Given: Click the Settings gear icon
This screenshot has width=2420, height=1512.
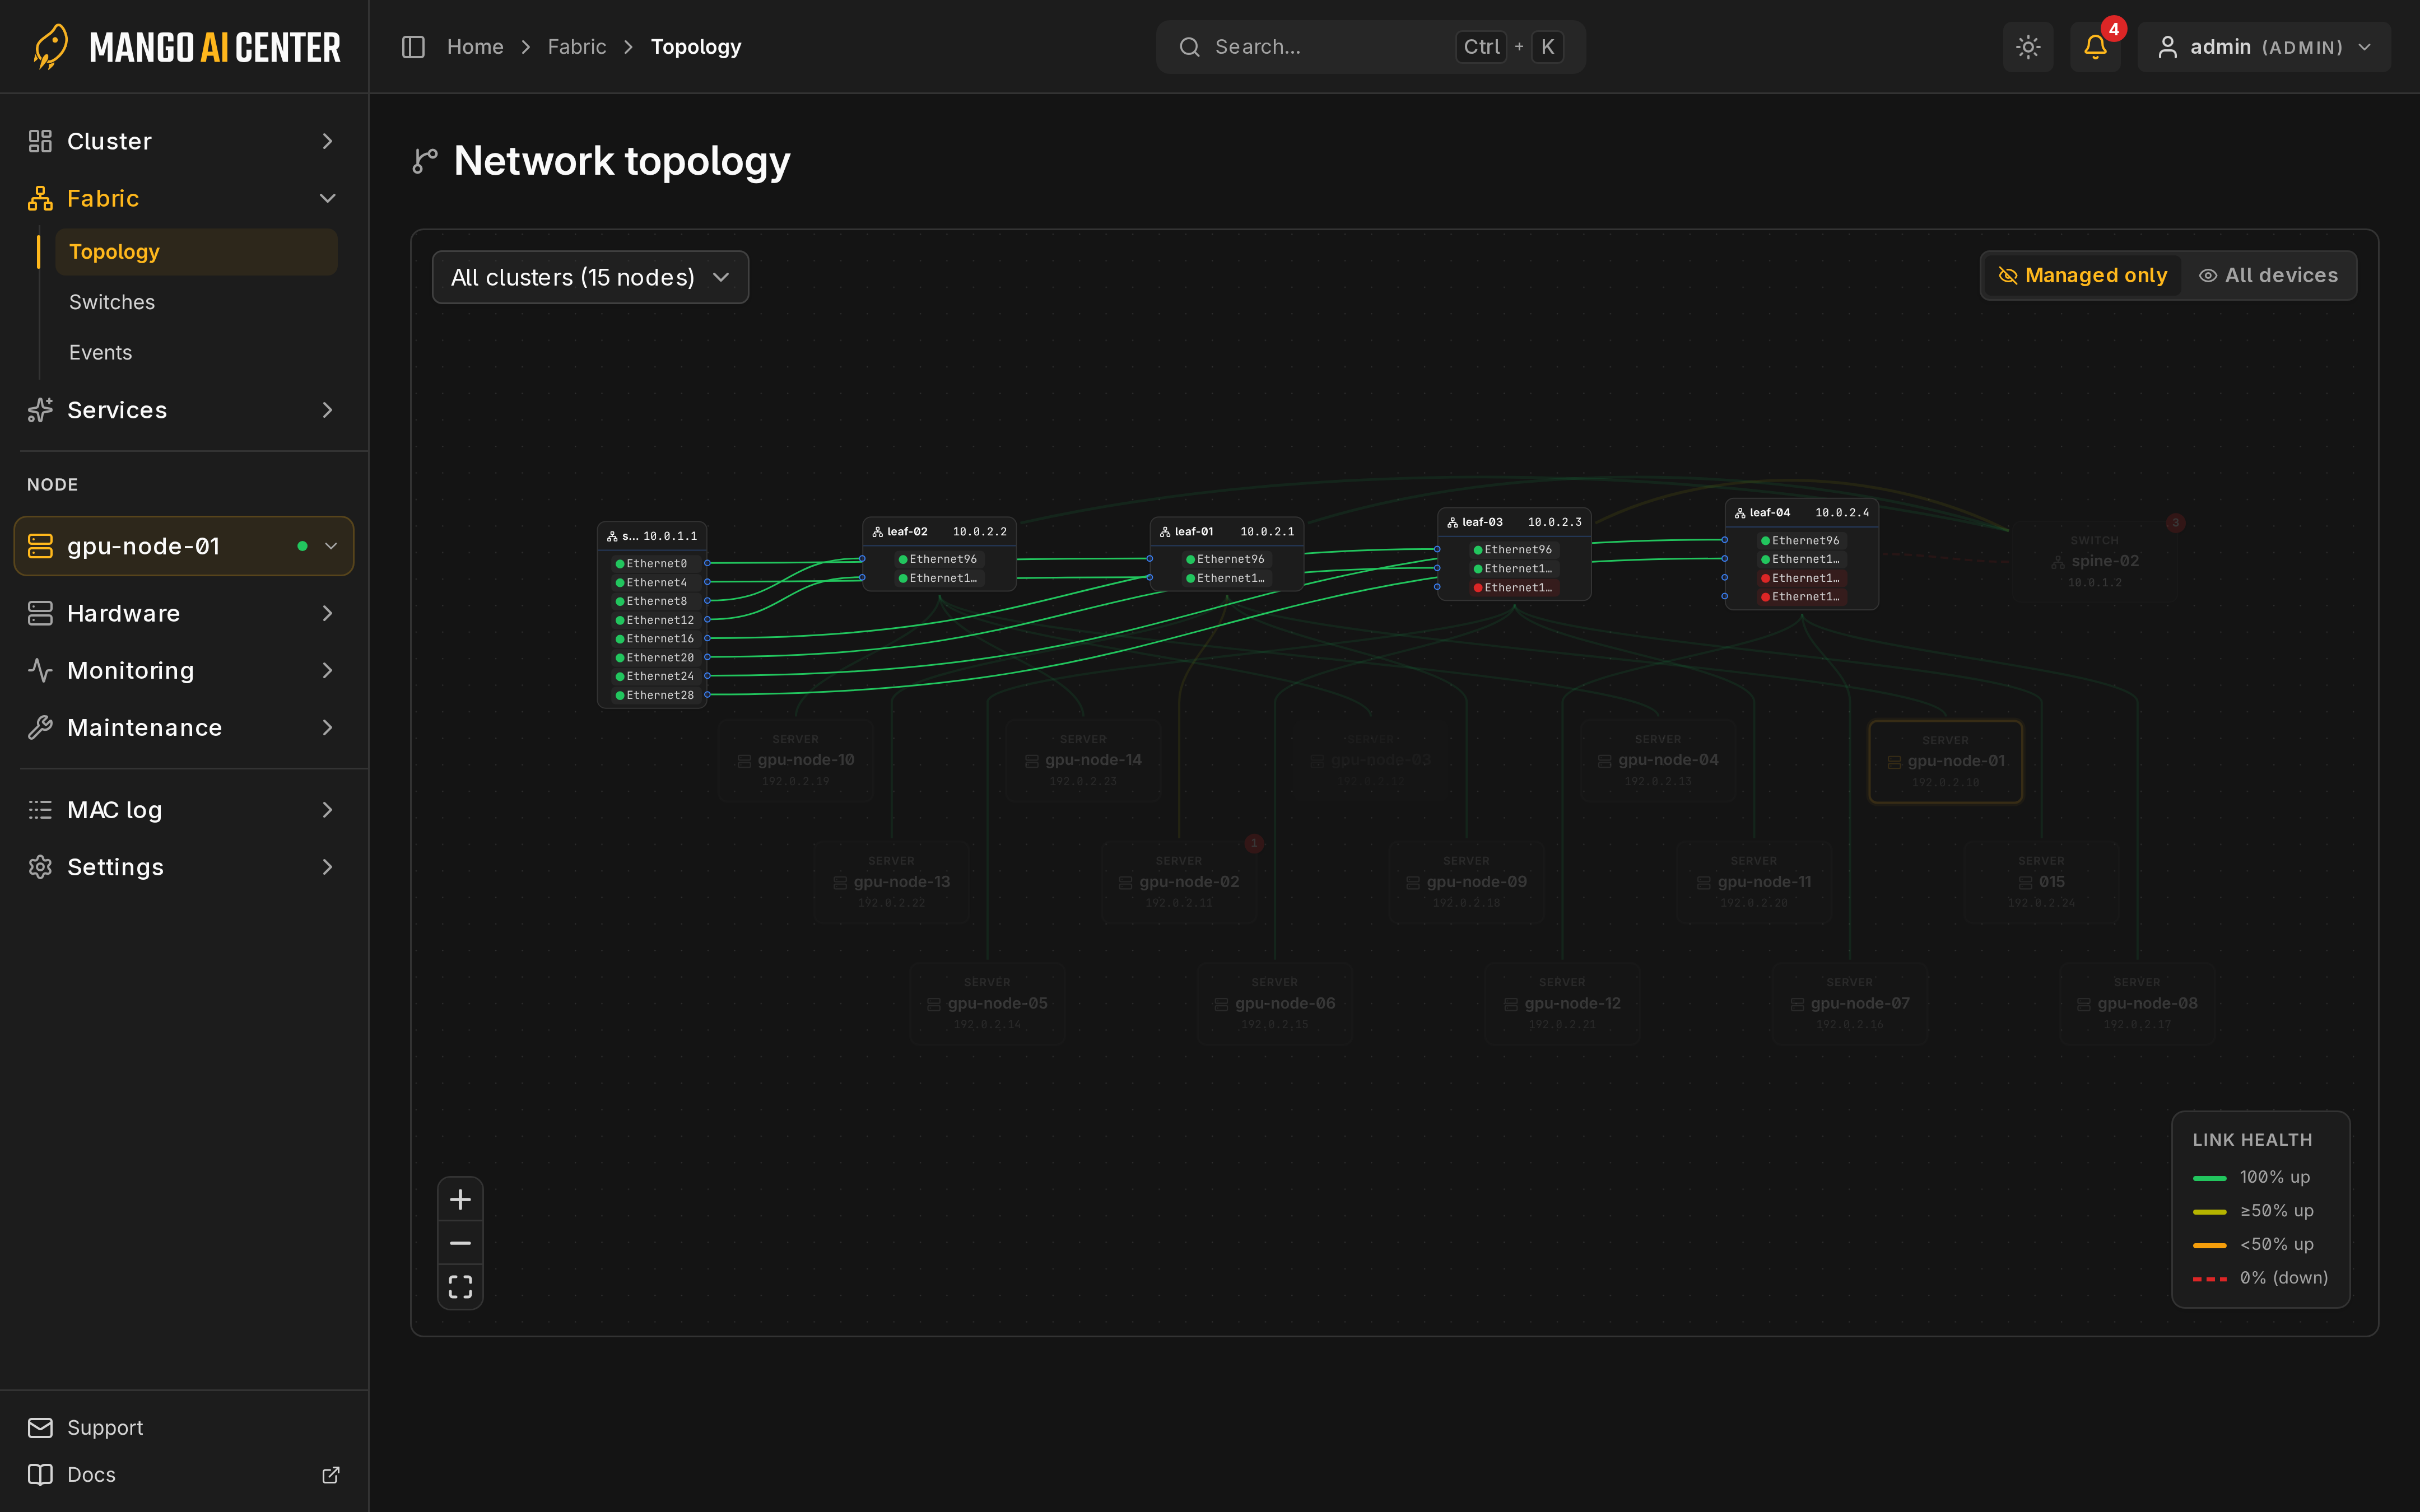Looking at the screenshot, I should click(x=40, y=867).
